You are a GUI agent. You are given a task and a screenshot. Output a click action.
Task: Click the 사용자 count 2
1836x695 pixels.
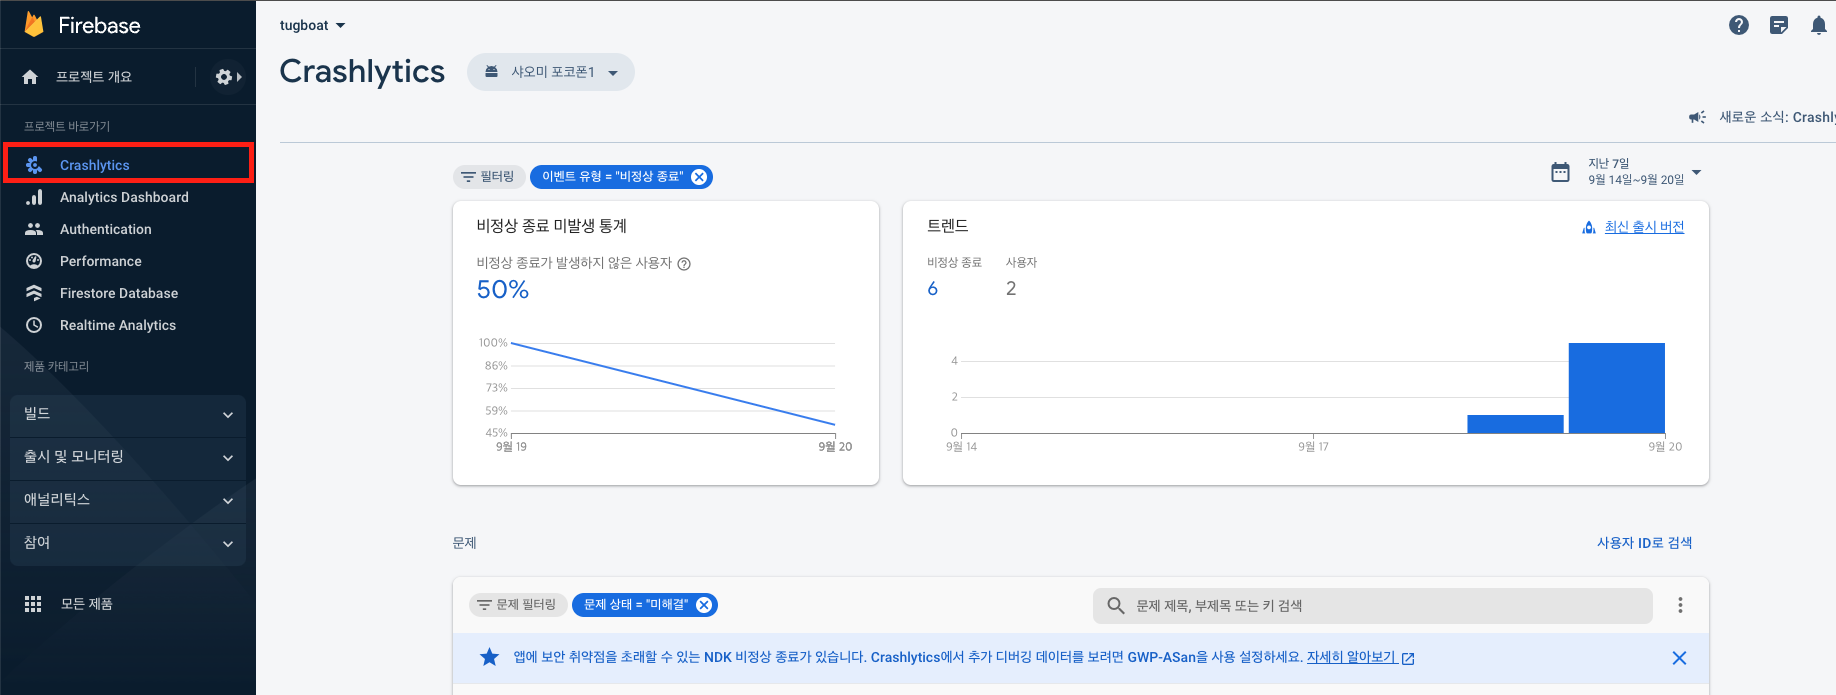(x=1011, y=289)
